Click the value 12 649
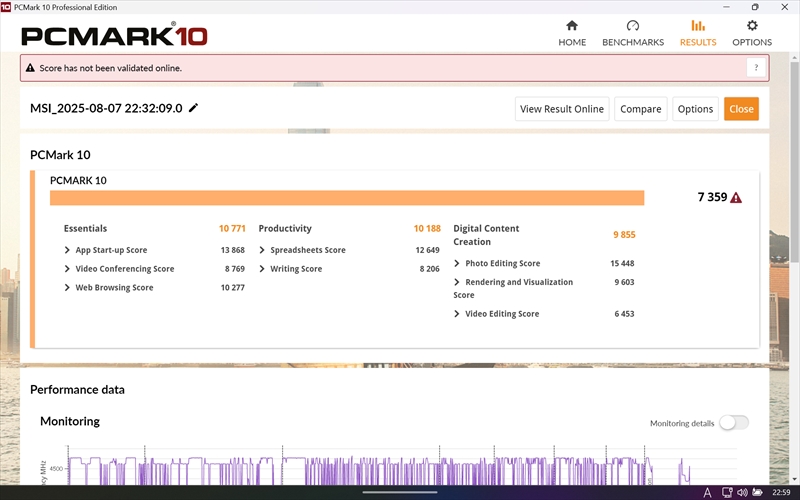800x500 pixels. [428, 250]
